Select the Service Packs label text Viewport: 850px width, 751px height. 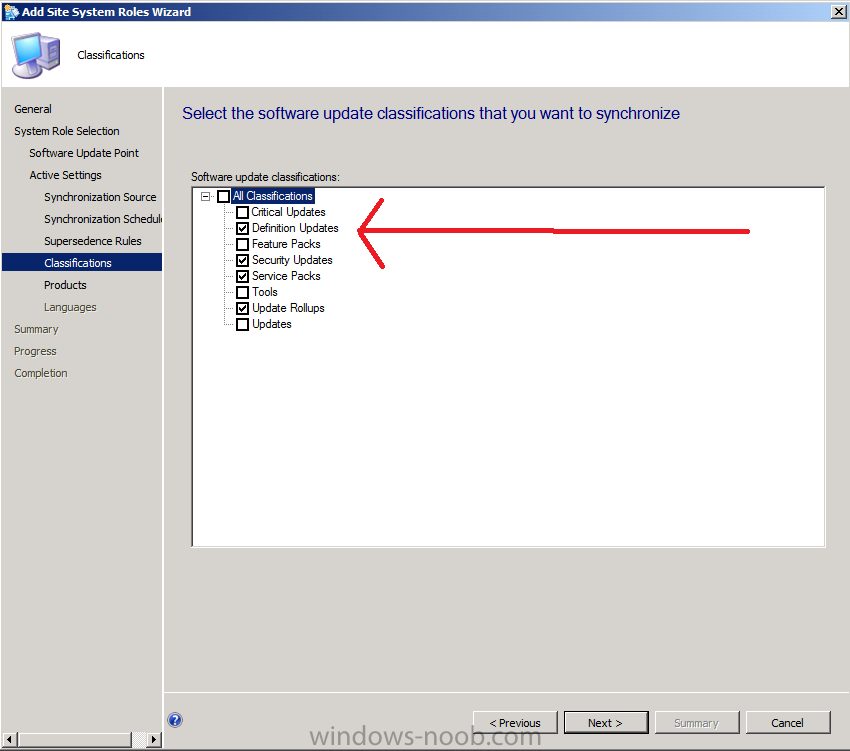tap(286, 276)
